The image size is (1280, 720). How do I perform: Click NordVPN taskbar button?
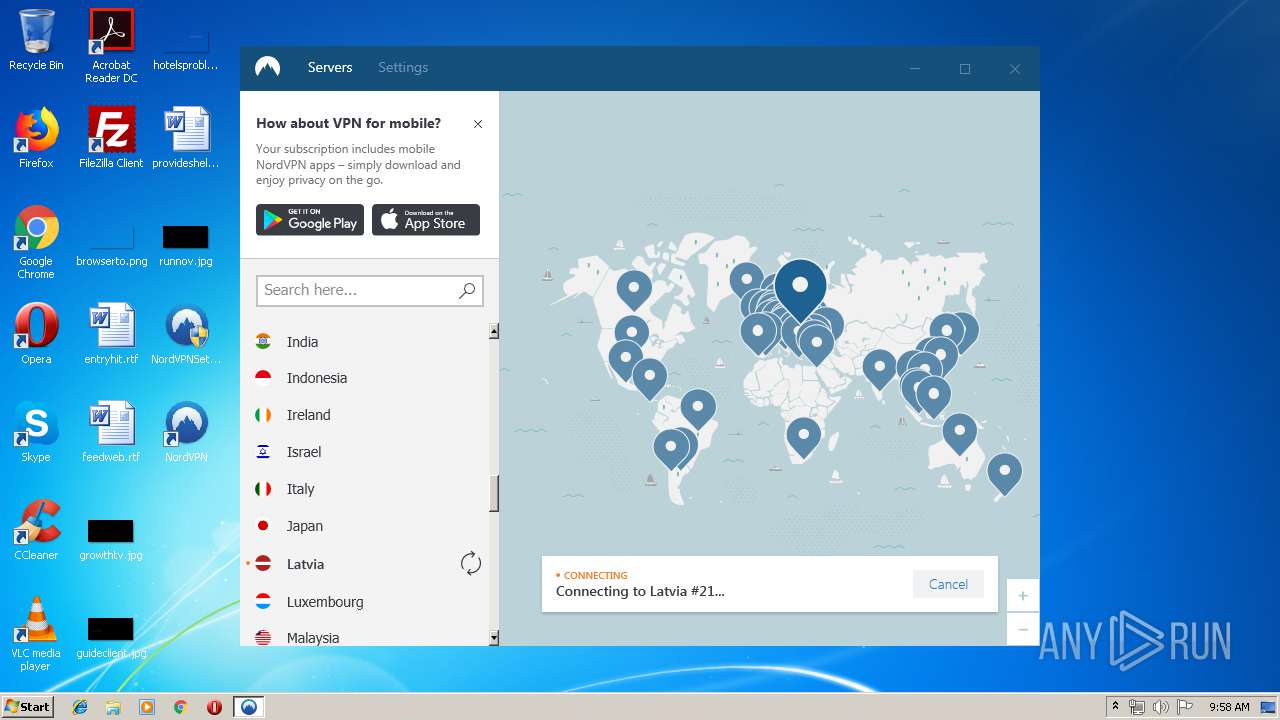[x=248, y=707]
